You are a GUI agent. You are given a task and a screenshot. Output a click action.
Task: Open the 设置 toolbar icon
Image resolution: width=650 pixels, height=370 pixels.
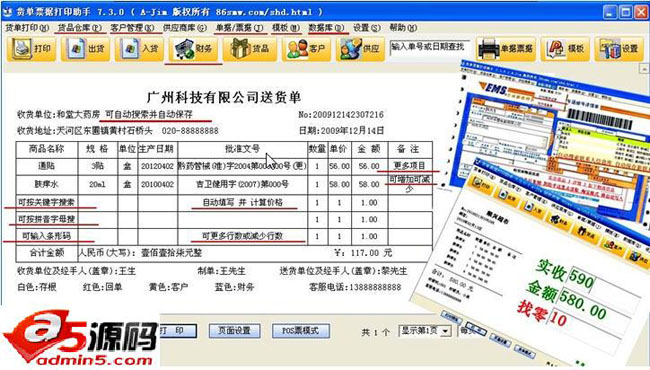click(x=619, y=49)
